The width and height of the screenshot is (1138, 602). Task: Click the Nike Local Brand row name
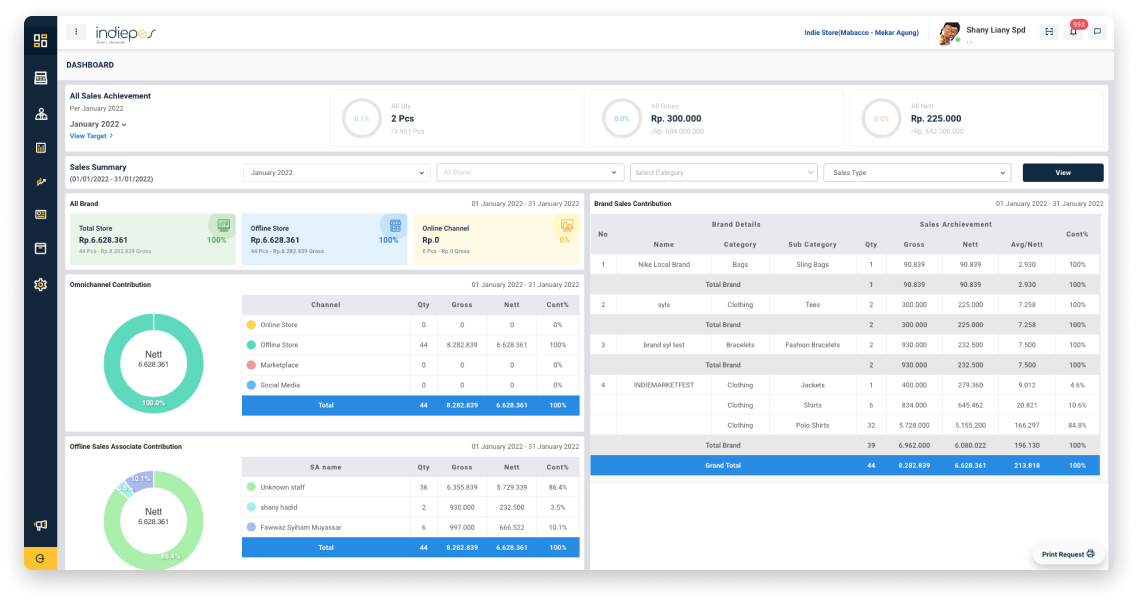(664, 264)
